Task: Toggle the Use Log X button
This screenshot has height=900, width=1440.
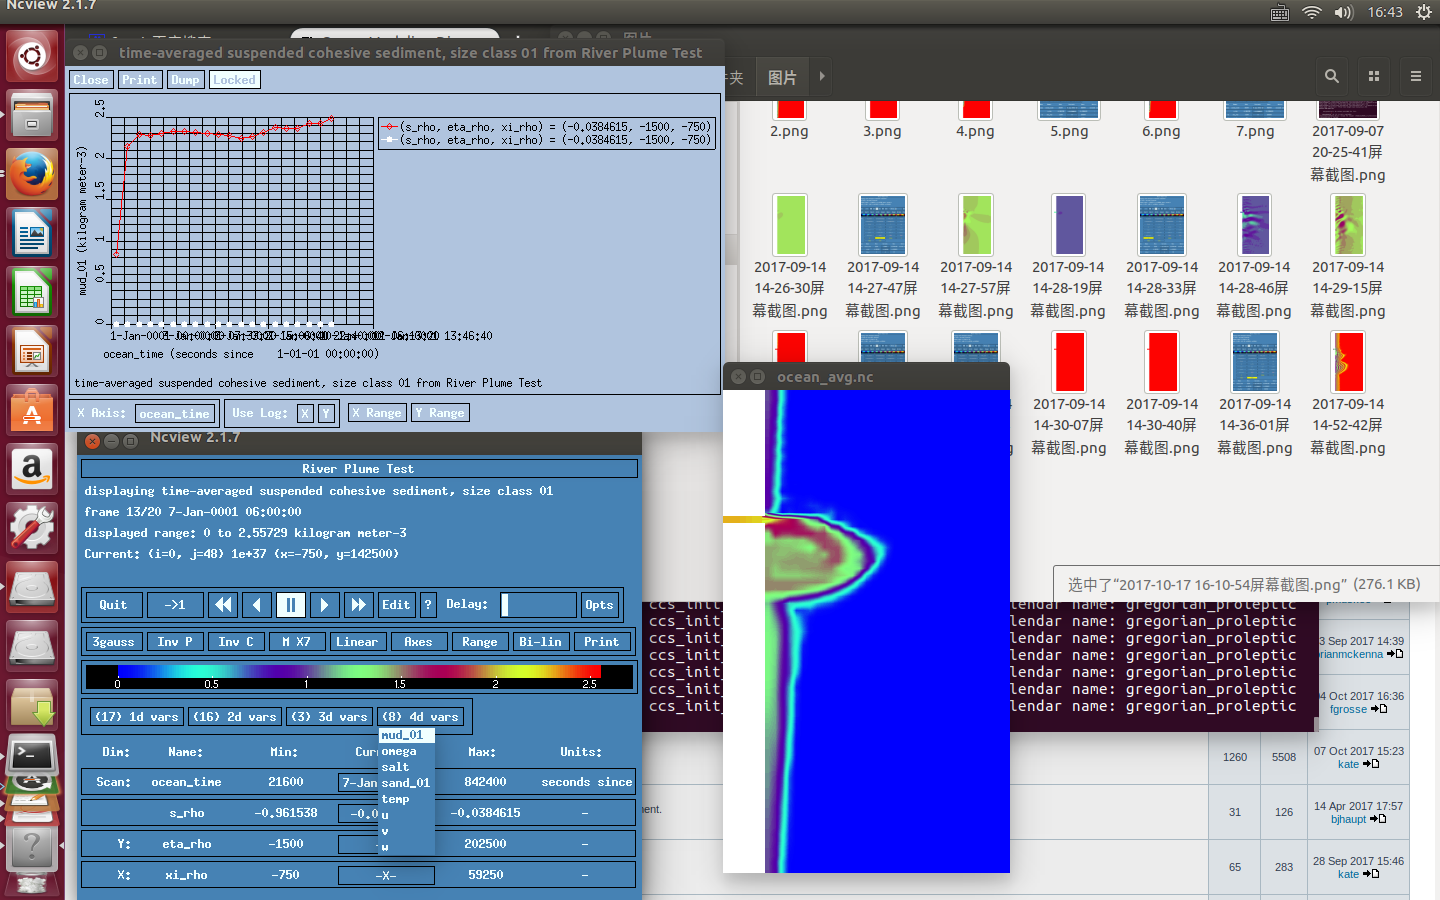Action: pos(305,413)
